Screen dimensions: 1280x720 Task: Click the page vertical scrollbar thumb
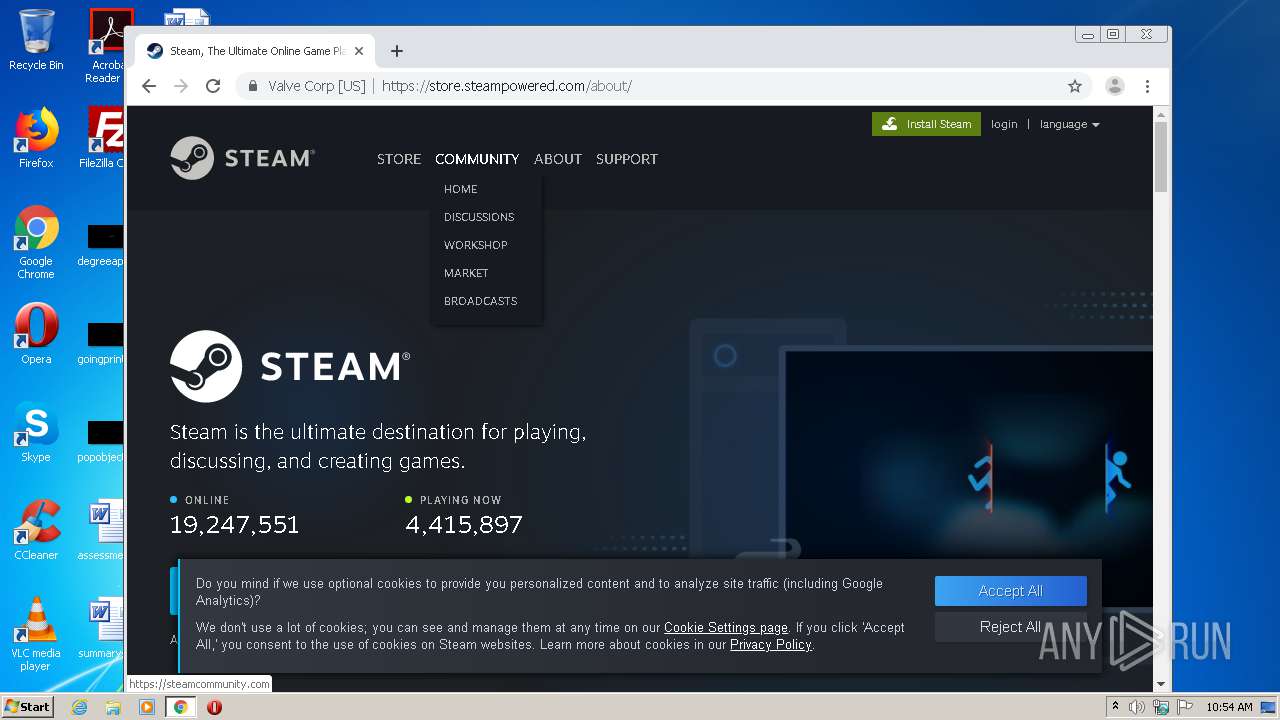(x=1161, y=156)
